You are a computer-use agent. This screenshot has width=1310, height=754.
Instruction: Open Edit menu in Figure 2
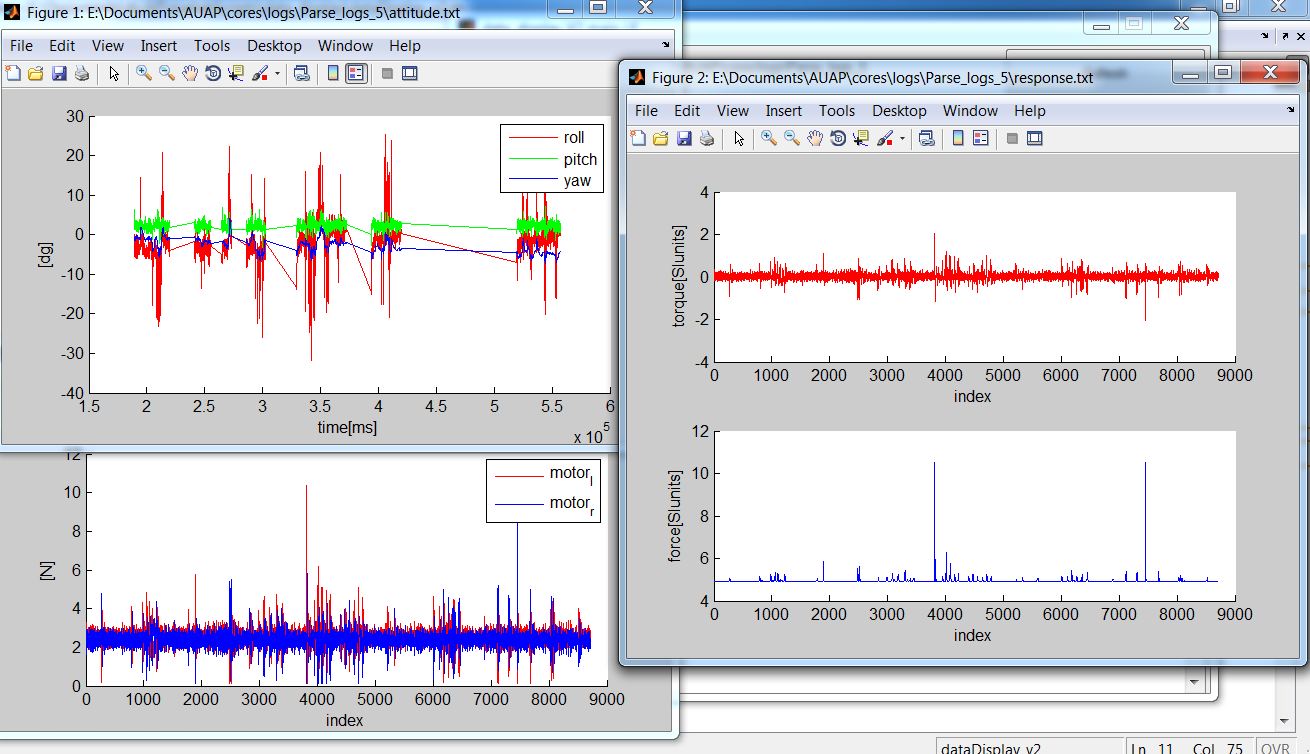pyautogui.click(x=687, y=111)
